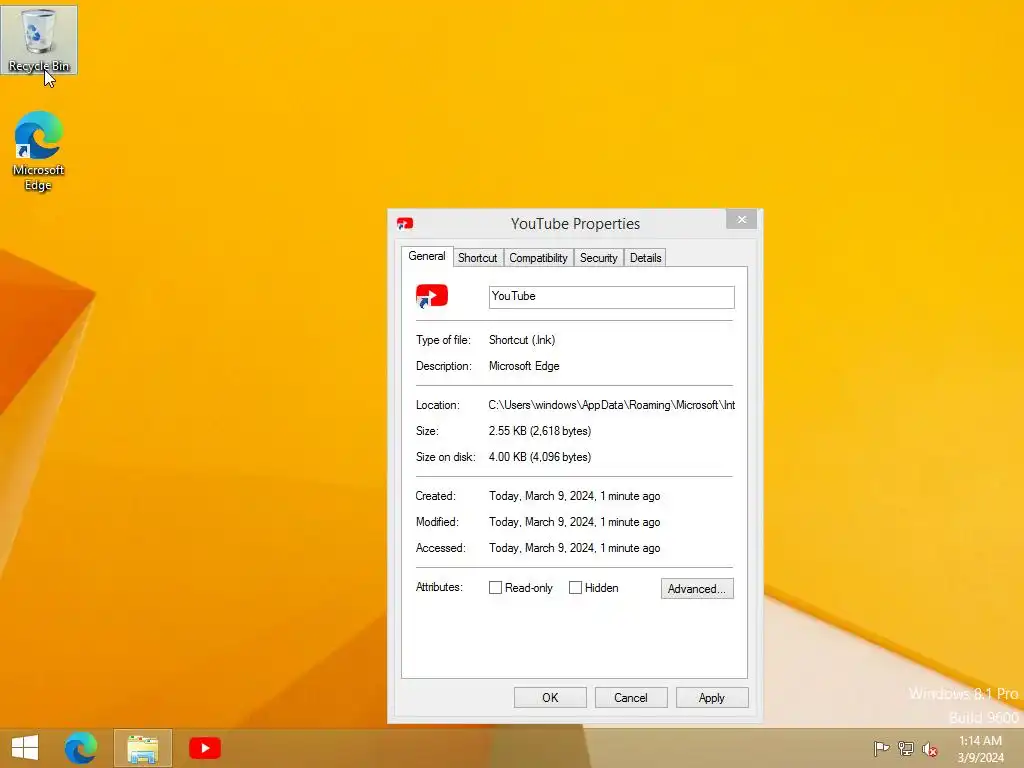Click the 'Shortcut (.lnk)' file type value
1024x768 pixels.
[x=522, y=340]
